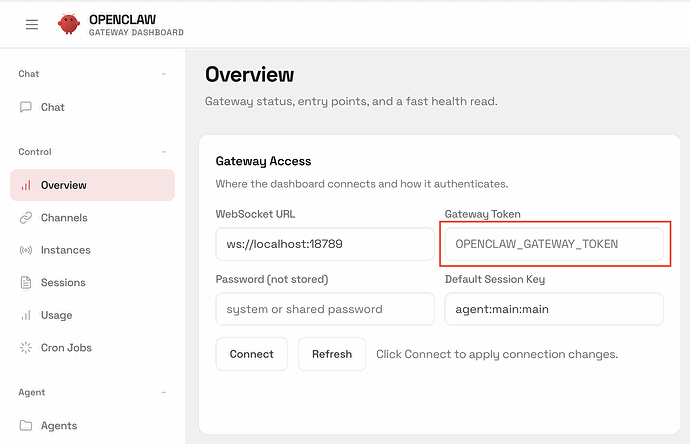Image resolution: width=690 pixels, height=444 pixels.
Task: Click the Usage chart icon
Action: click(26, 315)
